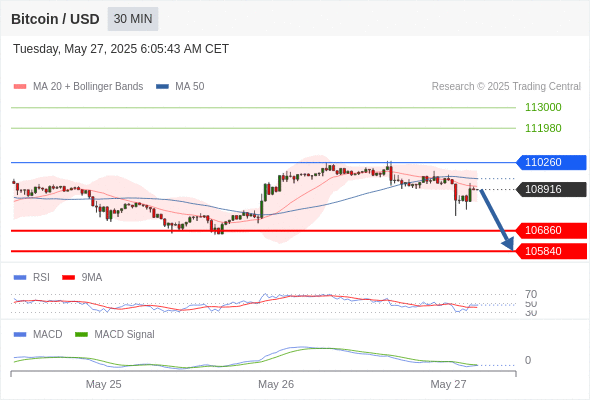Select the May 25 date axis label

(103, 384)
